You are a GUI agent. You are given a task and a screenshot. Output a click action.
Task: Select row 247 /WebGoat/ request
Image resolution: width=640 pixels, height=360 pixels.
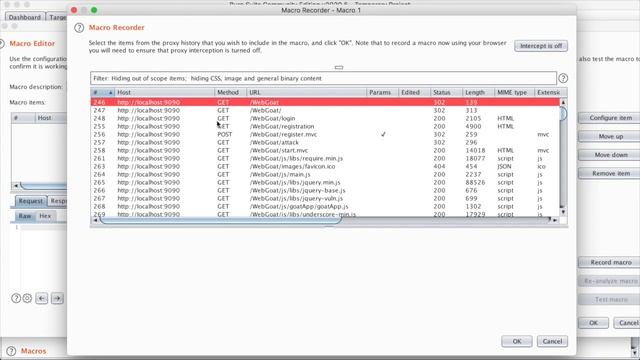click(x=325, y=111)
